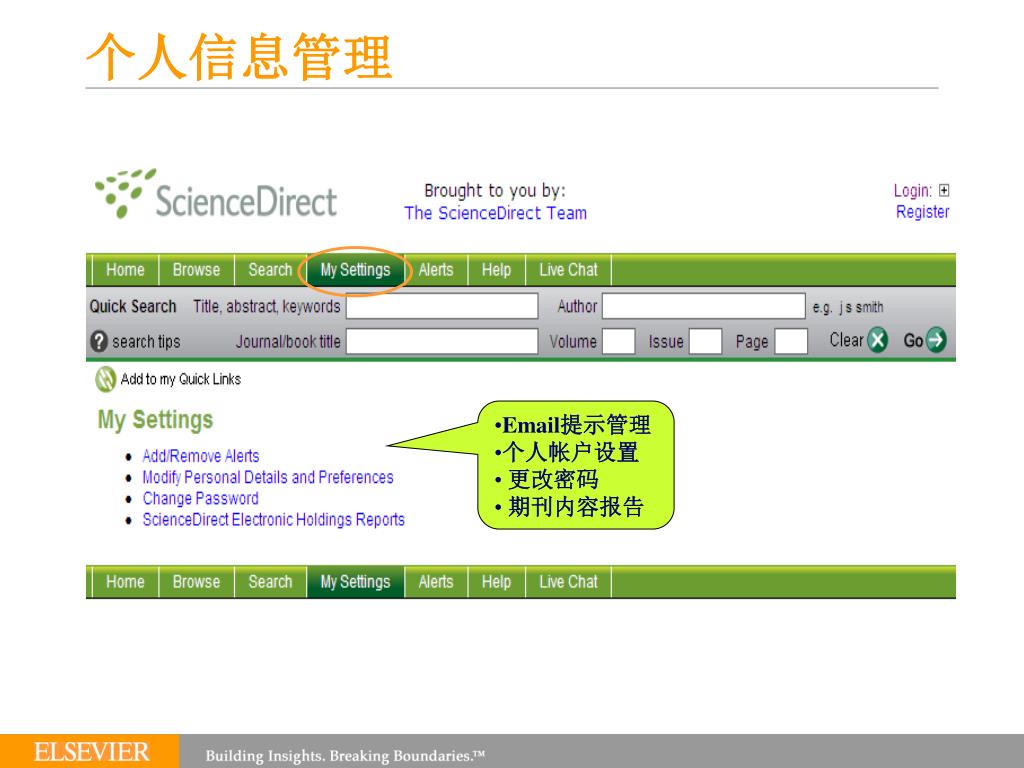Click Home in the bottom navigation bar
The width and height of the screenshot is (1024, 768).
(x=125, y=582)
